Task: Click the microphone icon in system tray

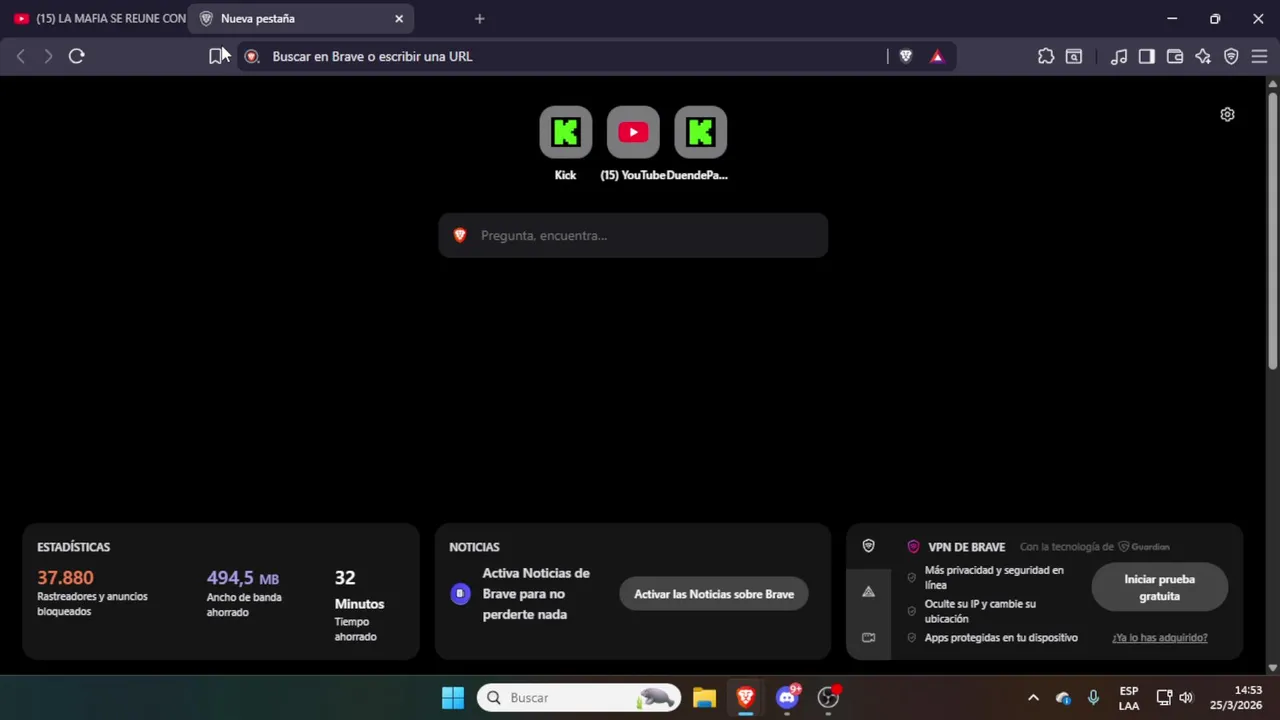Action: (1093, 697)
